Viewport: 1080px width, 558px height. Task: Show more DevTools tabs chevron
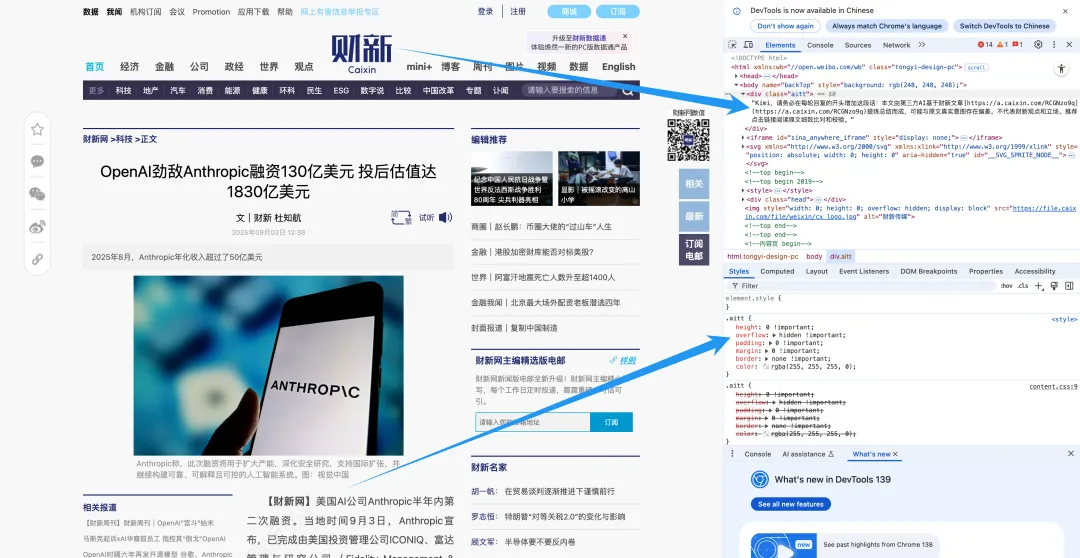(x=922, y=45)
